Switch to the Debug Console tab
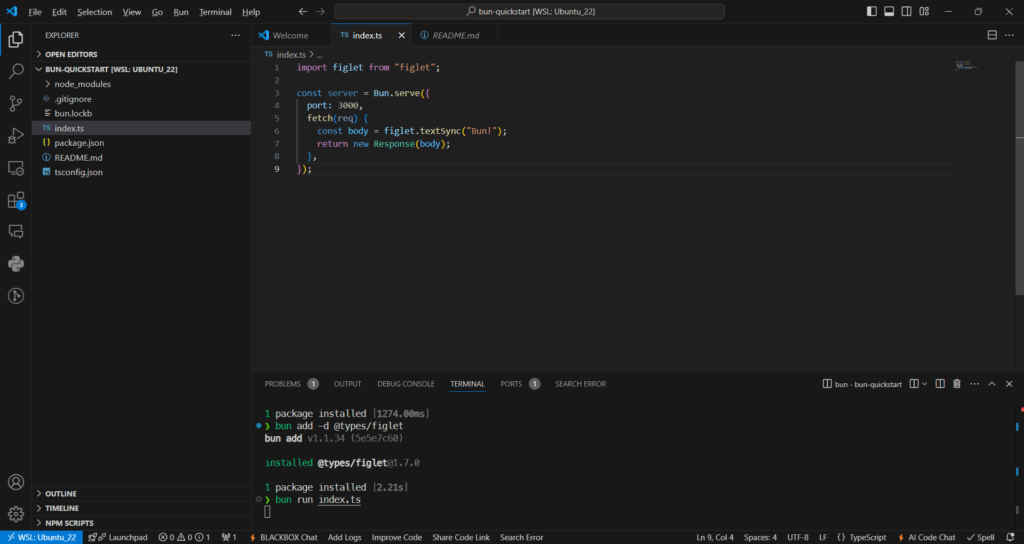 pyautogui.click(x=406, y=384)
